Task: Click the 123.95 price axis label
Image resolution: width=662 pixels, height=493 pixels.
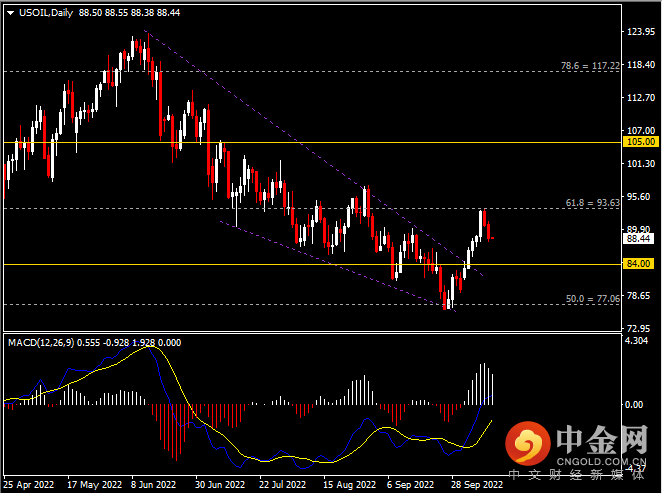Action: [641, 32]
